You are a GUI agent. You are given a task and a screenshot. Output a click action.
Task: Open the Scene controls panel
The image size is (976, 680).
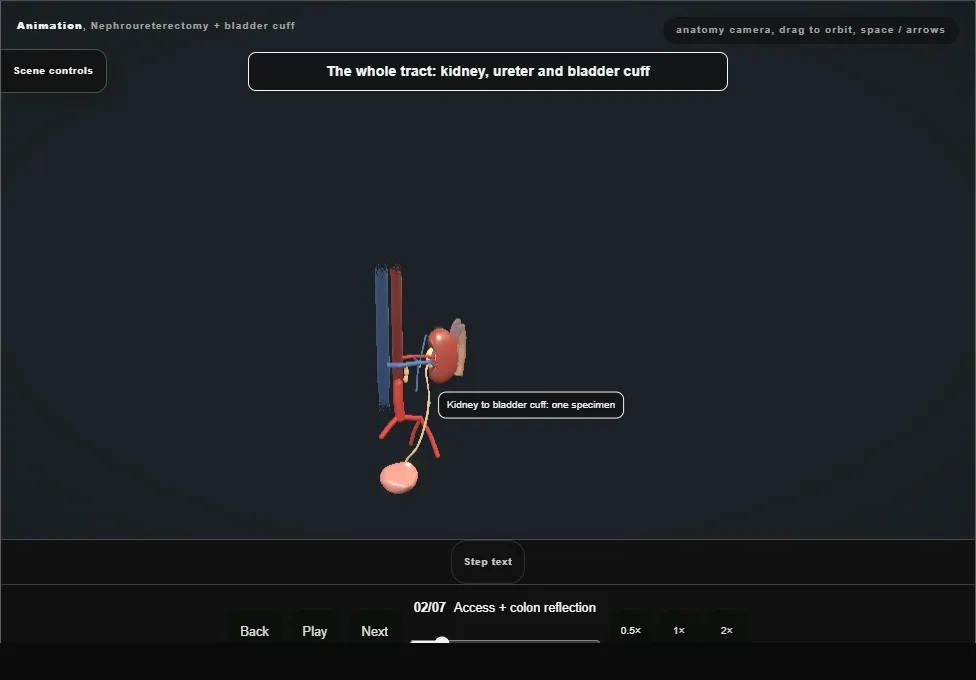(54, 71)
